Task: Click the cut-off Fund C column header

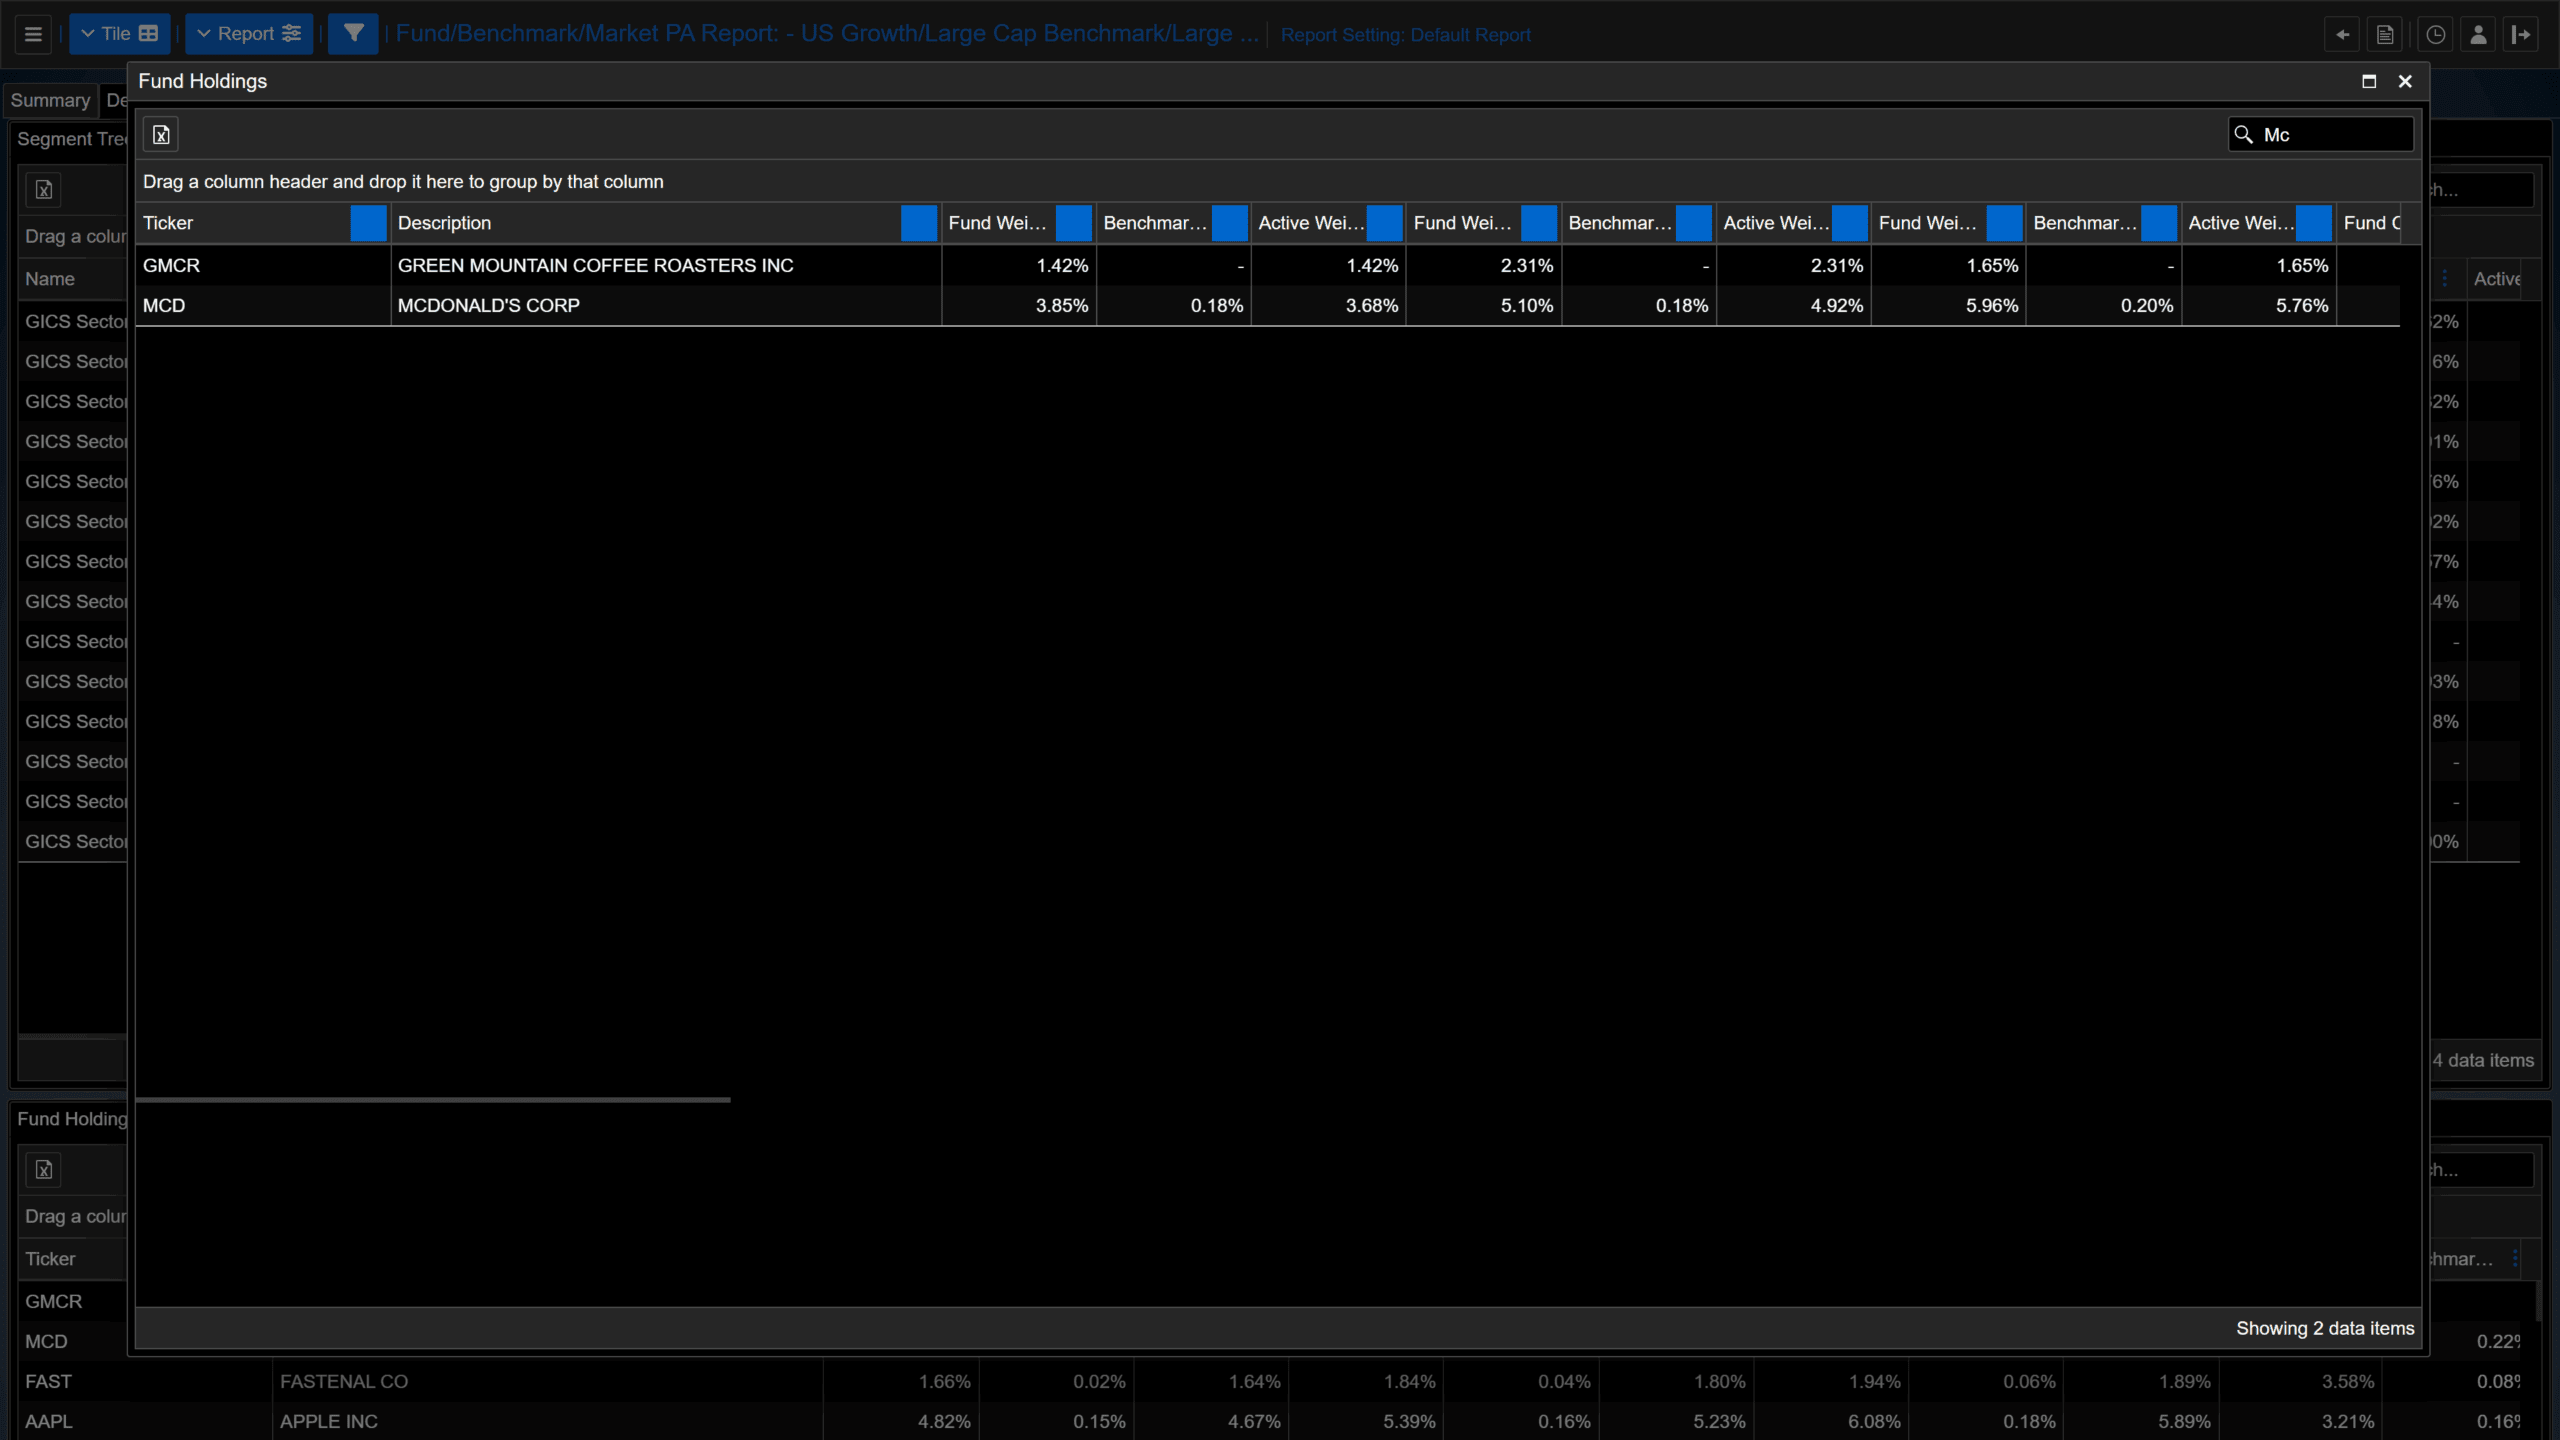Action: pos(2371,223)
